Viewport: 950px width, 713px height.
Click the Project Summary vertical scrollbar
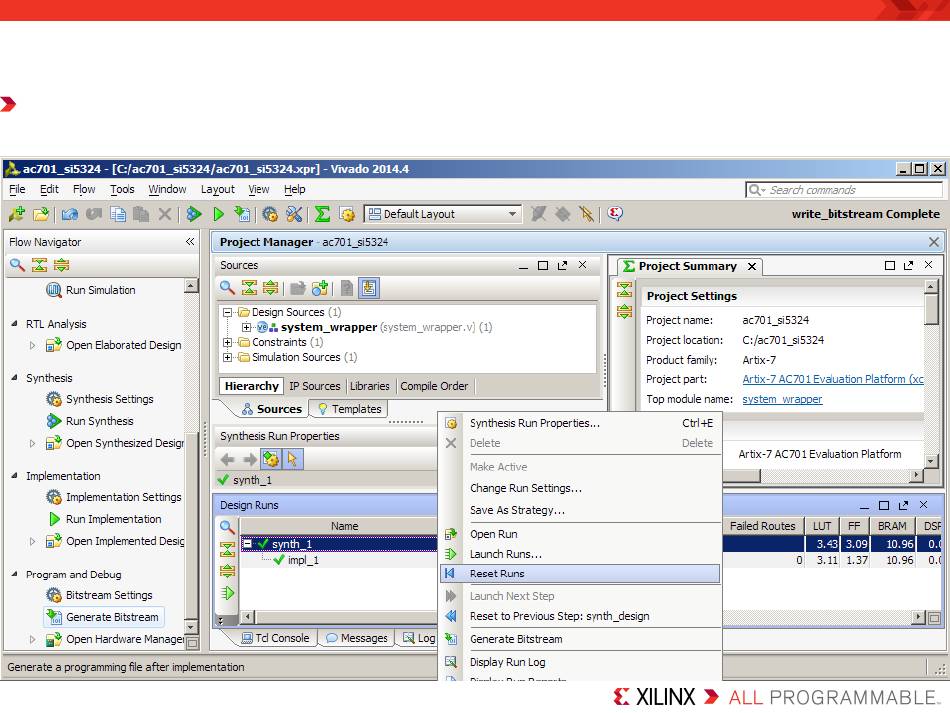click(931, 373)
